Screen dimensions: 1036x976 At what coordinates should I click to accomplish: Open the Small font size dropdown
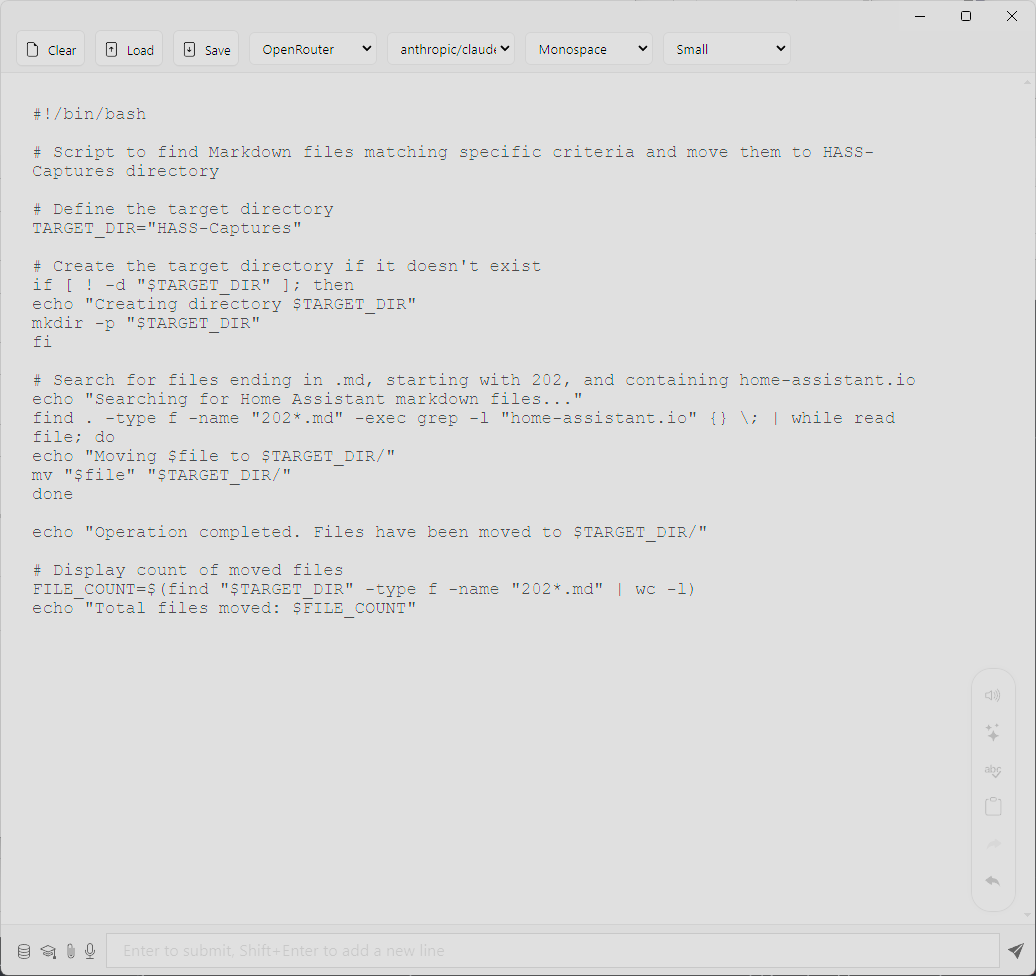pyautogui.click(x=727, y=49)
